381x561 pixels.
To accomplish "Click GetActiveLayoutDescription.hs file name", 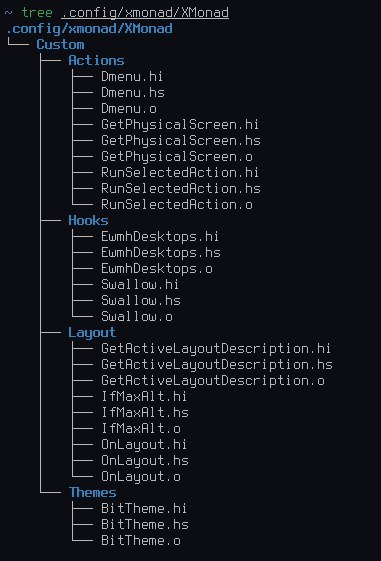I will (217, 365).
